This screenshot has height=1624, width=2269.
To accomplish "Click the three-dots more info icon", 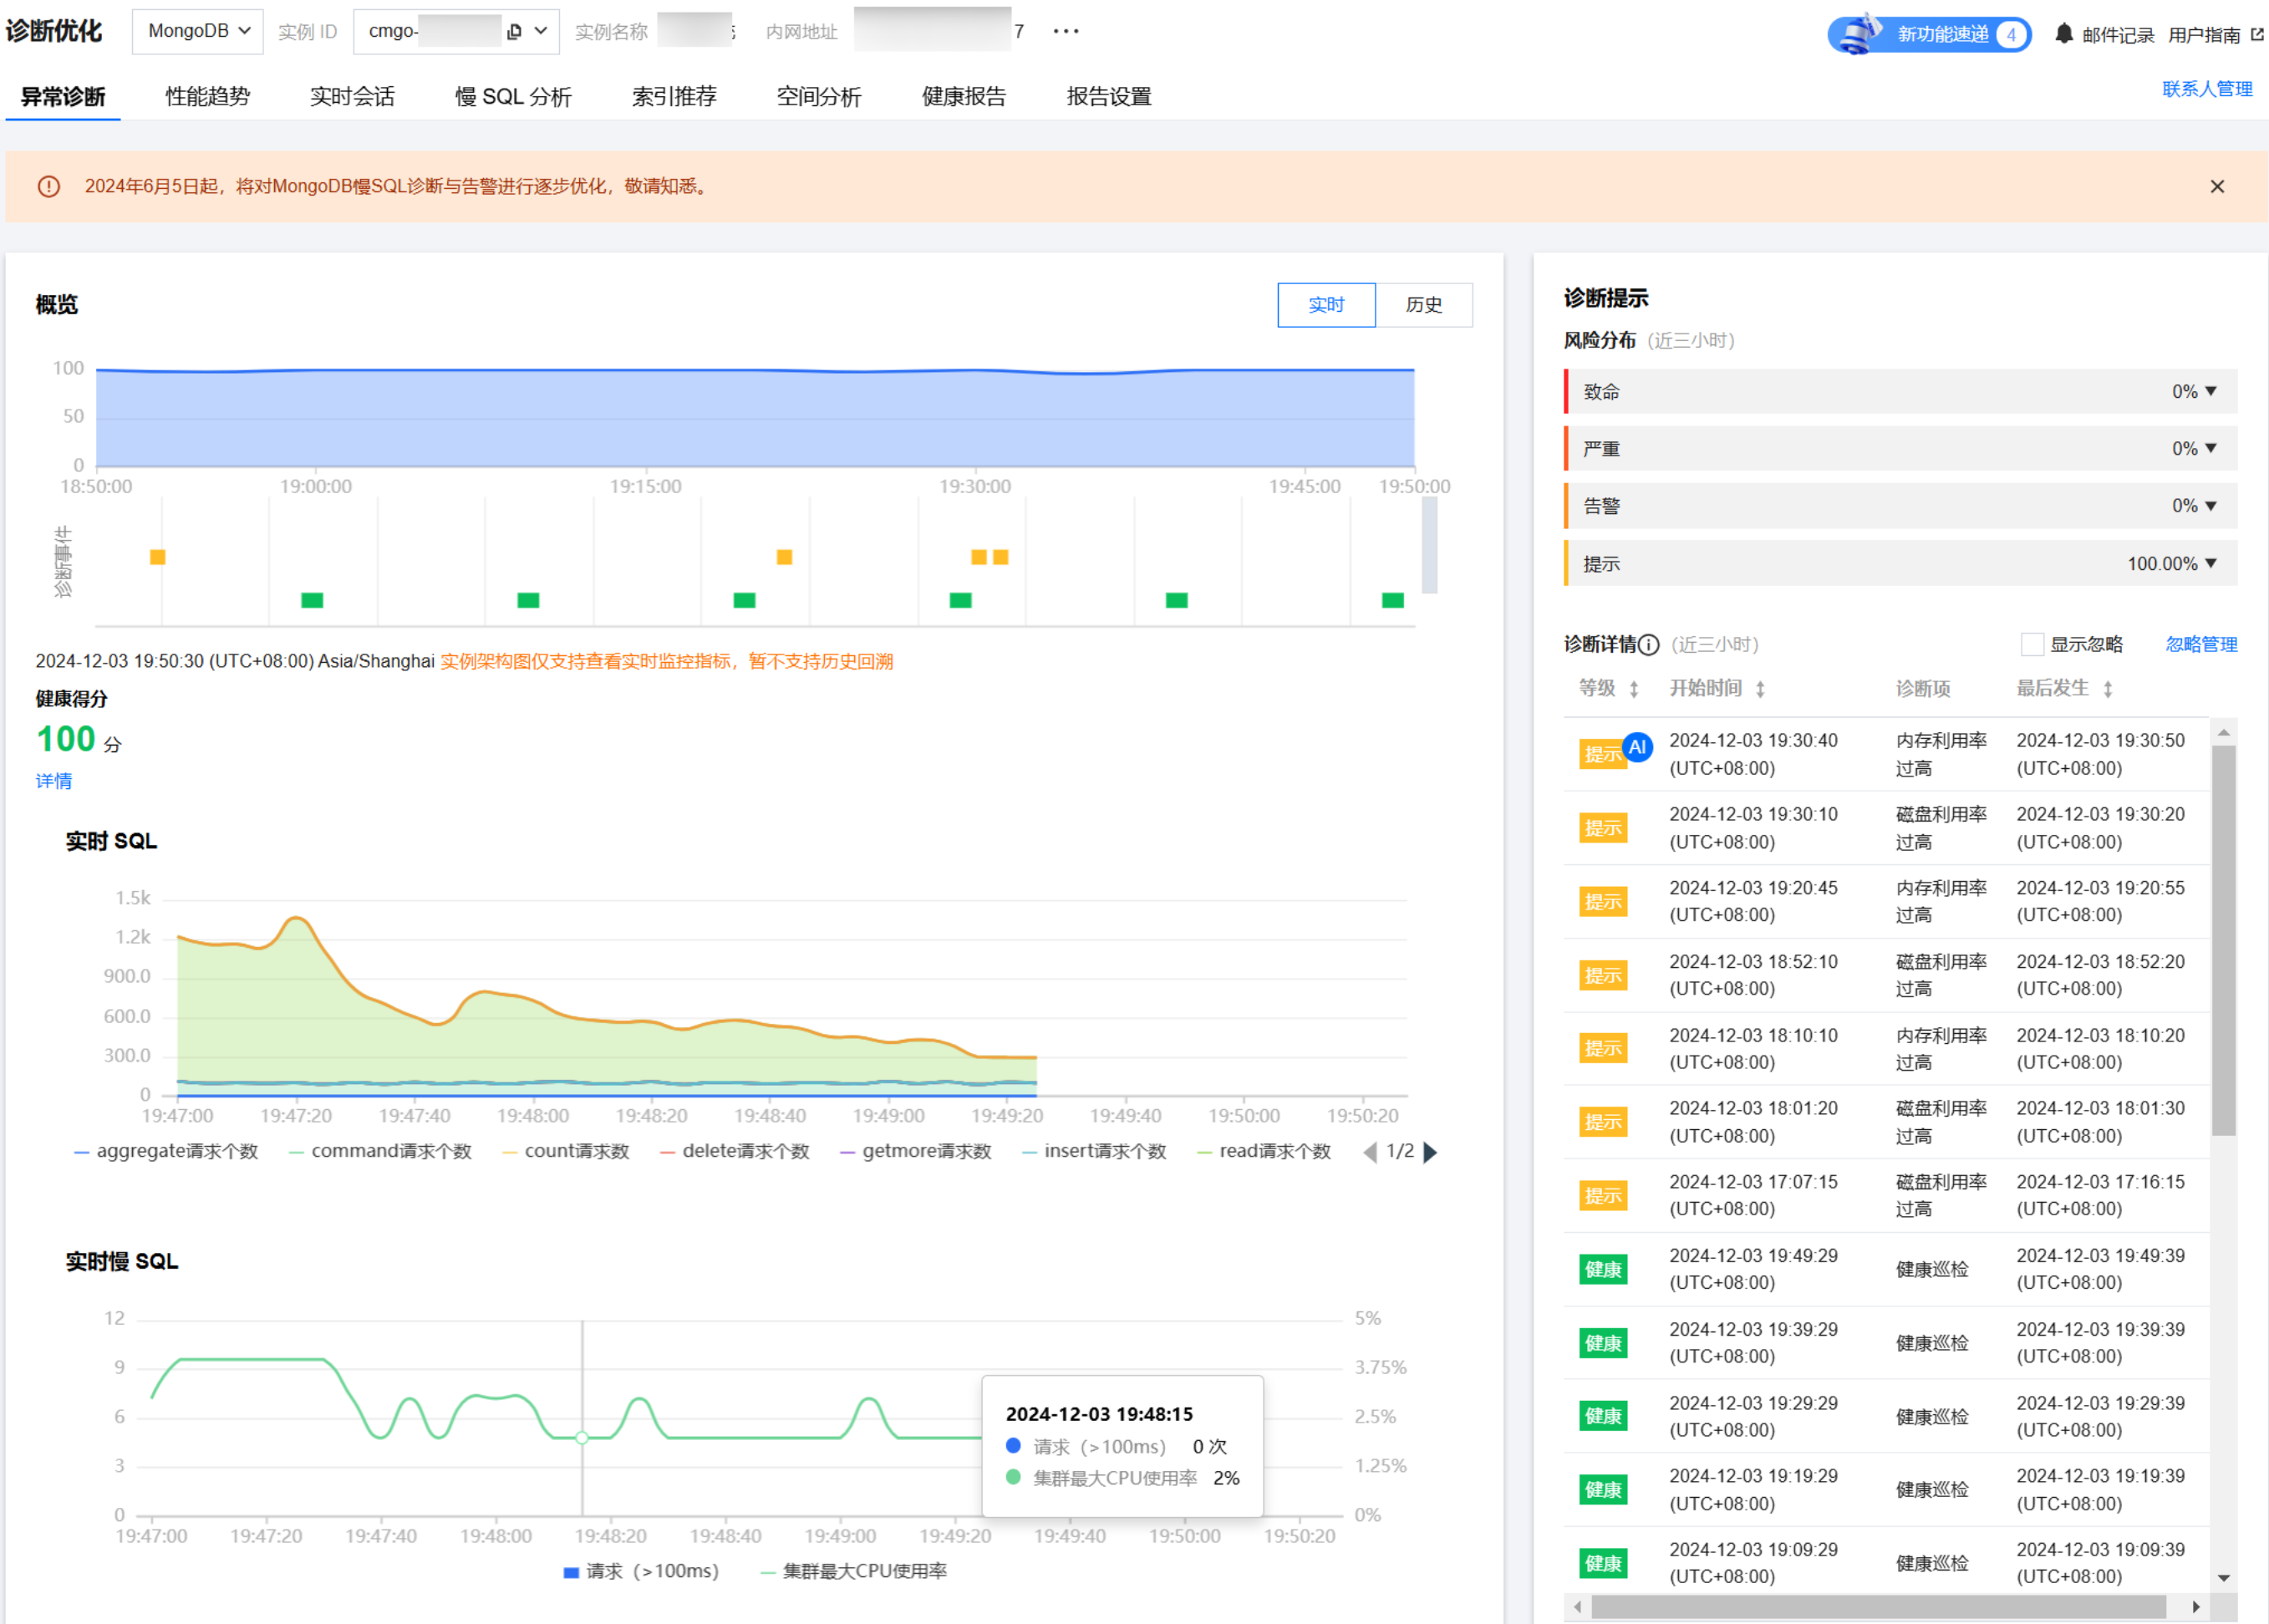I will [x=1066, y=32].
